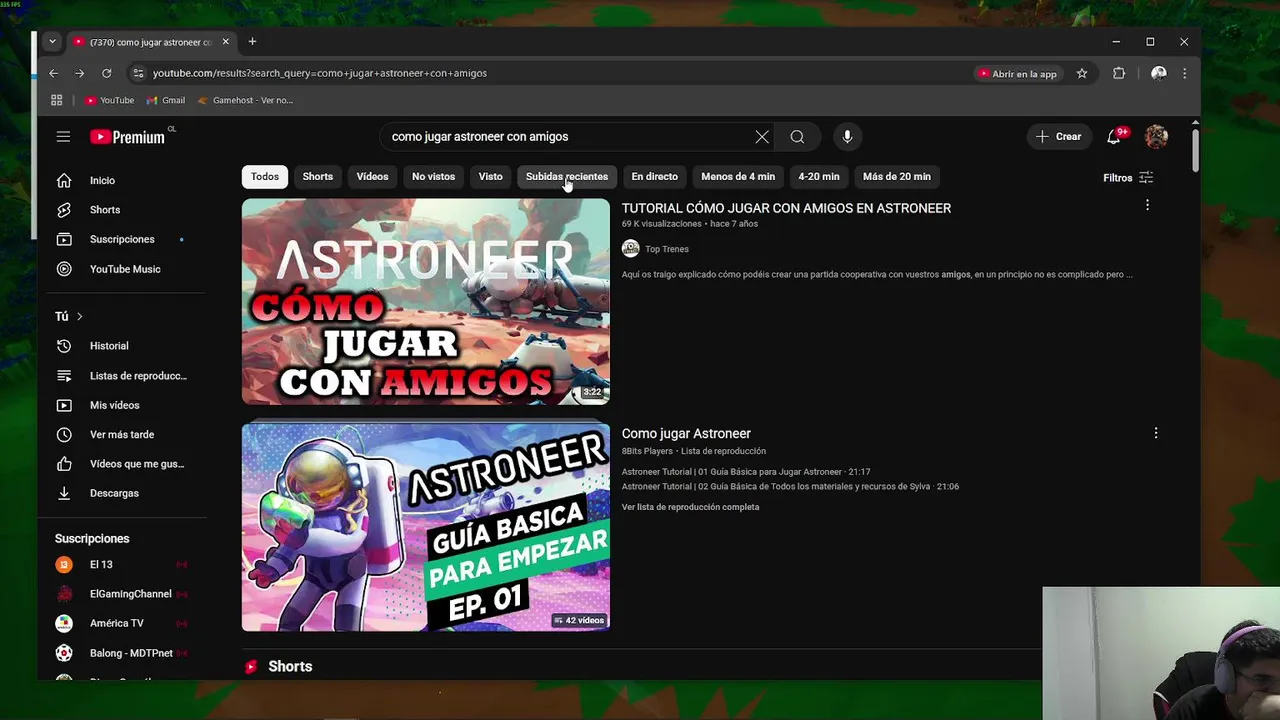Go back in the browser

tap(54, 73)
